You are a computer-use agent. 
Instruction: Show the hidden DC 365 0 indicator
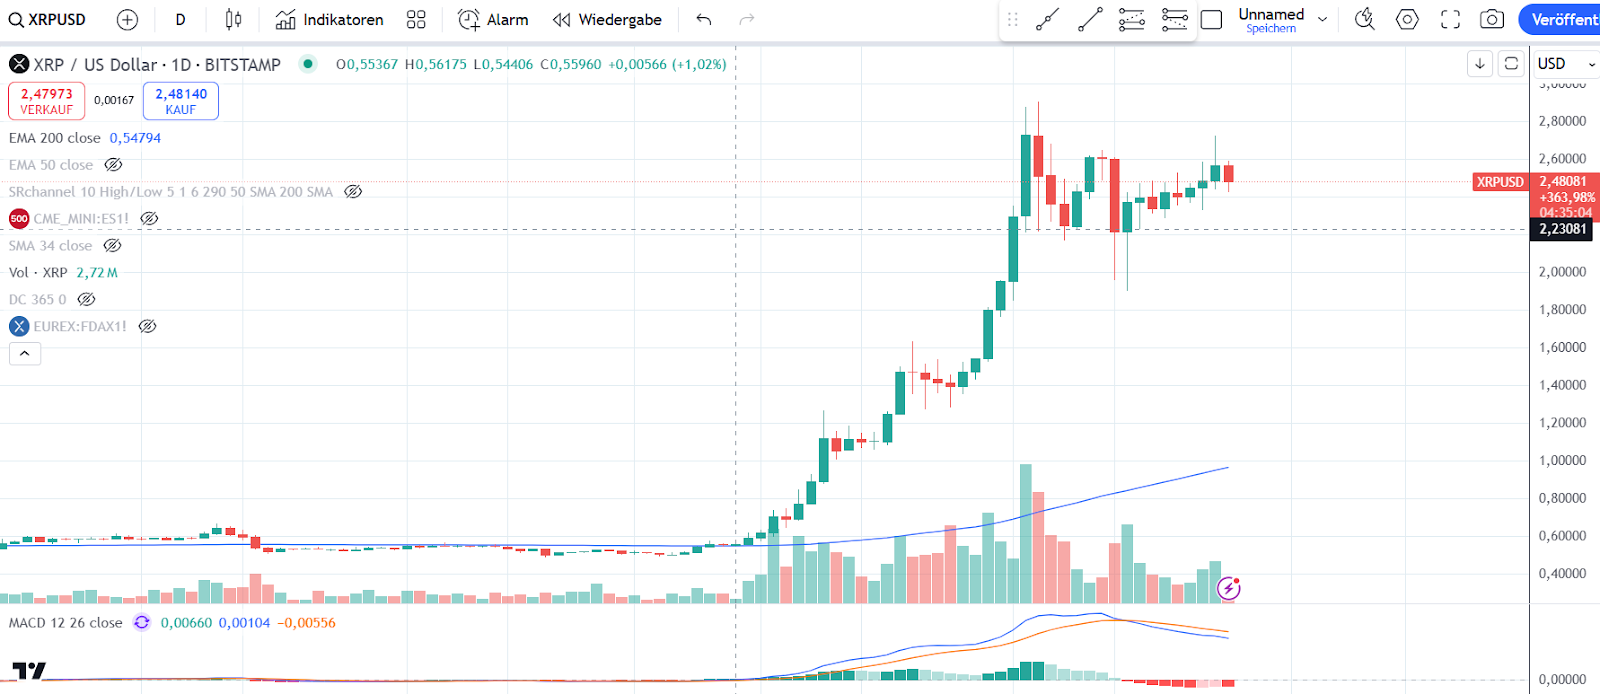(x=87, y=299)
